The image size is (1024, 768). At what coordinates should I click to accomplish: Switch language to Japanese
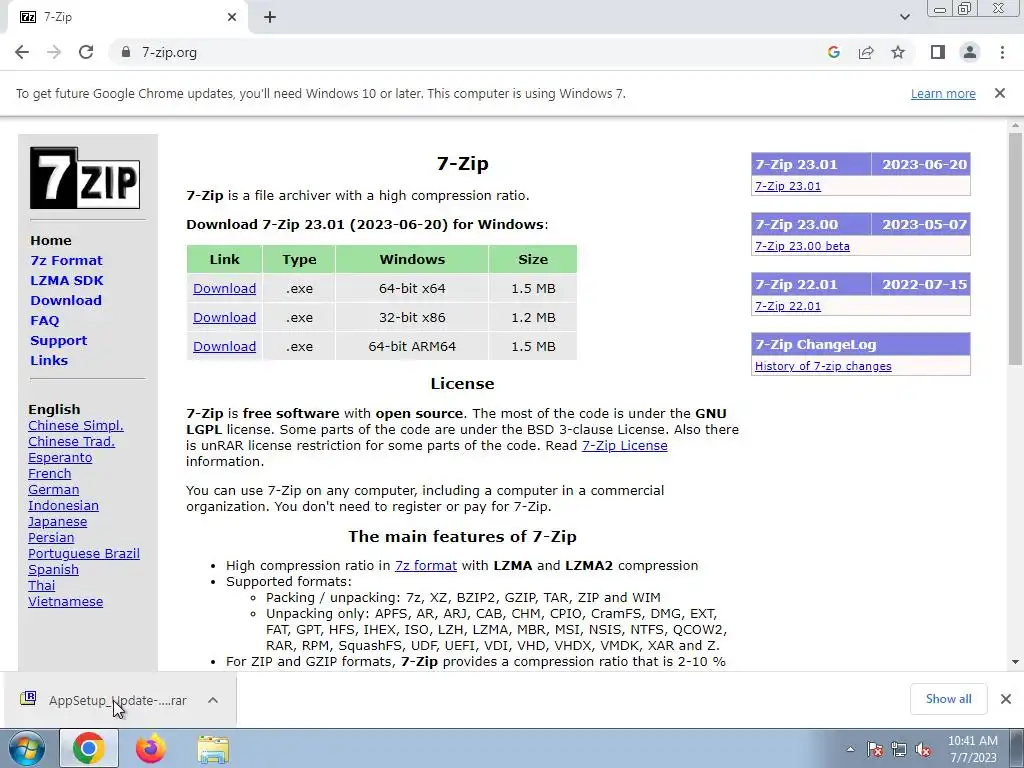point(57,522)
